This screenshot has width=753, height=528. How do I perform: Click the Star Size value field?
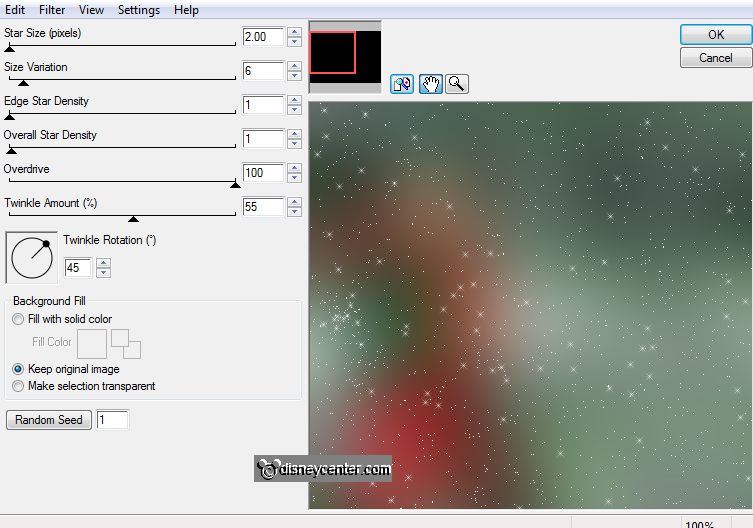coord(263,37)
